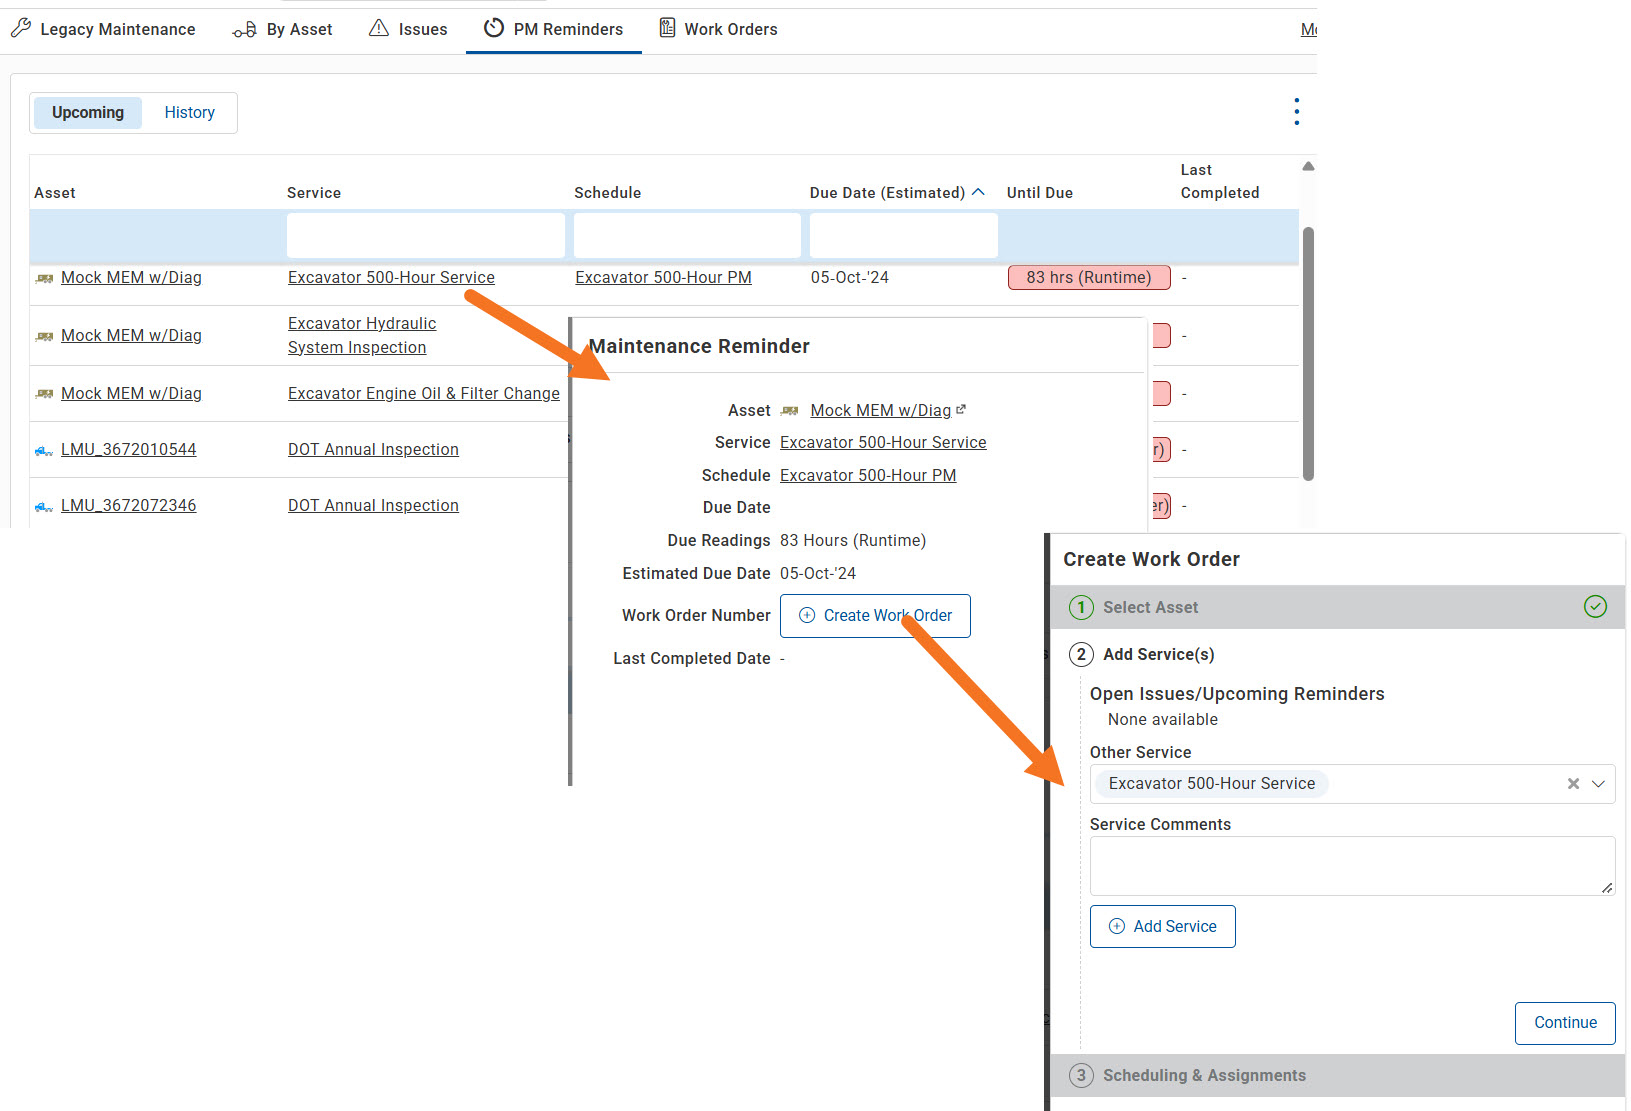
Task: Open asset LMU_3672010544
Action: (129, 450)
